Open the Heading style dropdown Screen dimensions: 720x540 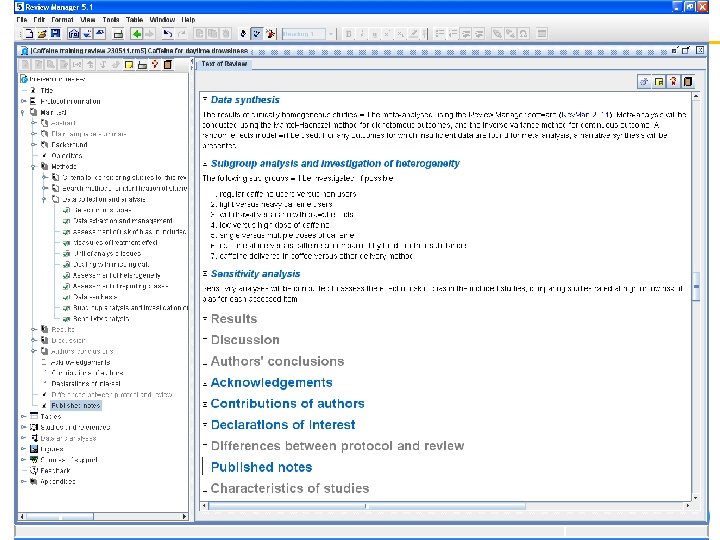pyautogui.click(x=331, y=34)
